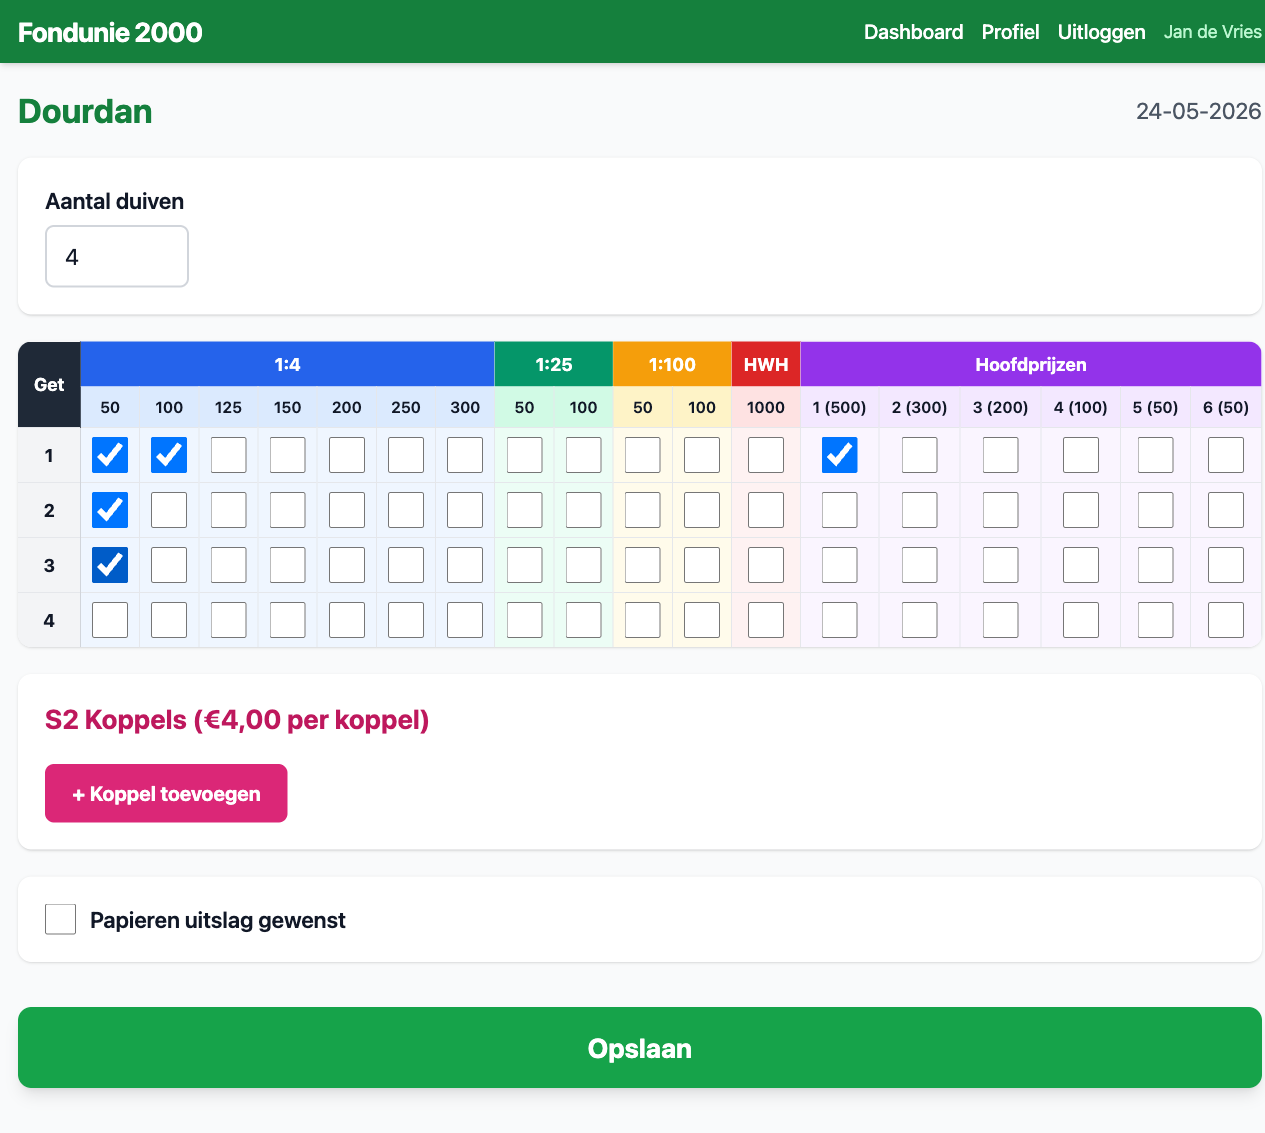The height and width of the screenshot is (1133, 1265).
Task: Check Hoofdprijzen 5 (50) for Get 2
Action: click(x=1156, y=510)
